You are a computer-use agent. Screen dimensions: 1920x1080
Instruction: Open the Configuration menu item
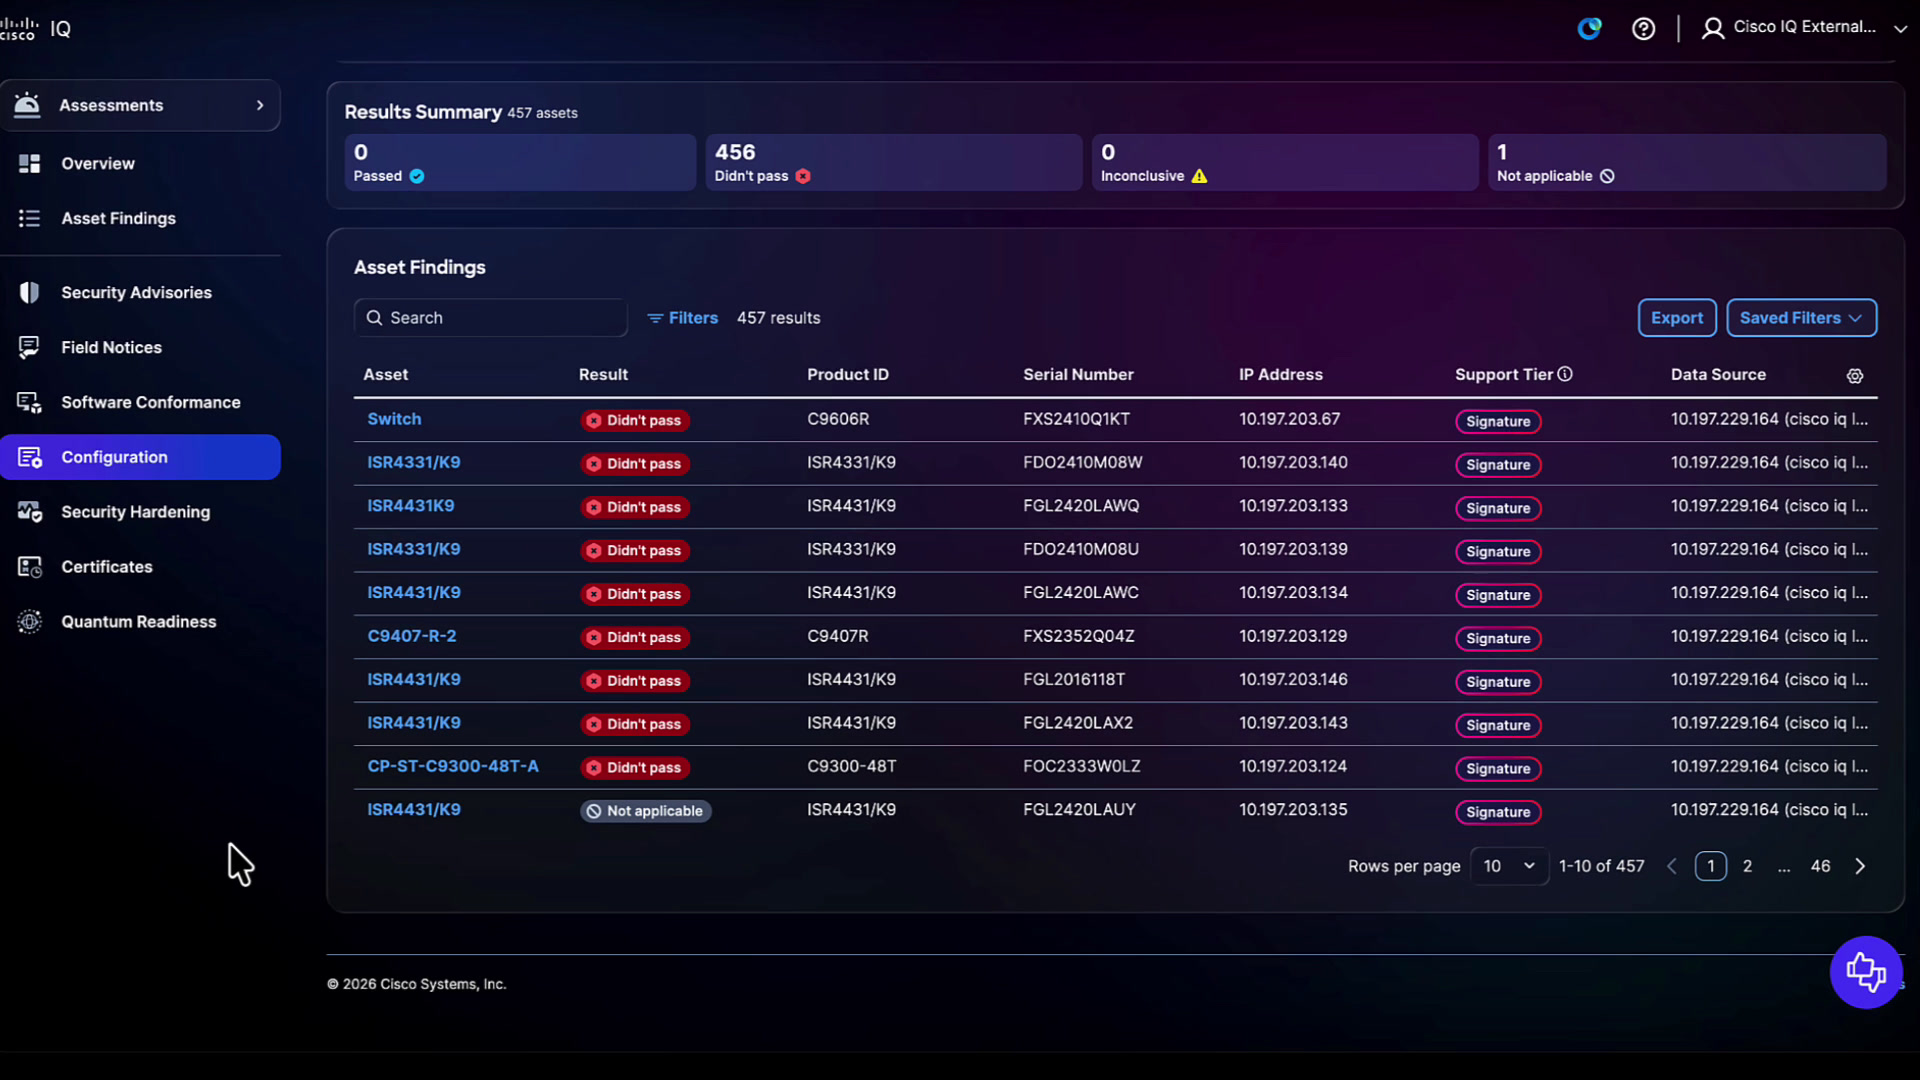140,457
